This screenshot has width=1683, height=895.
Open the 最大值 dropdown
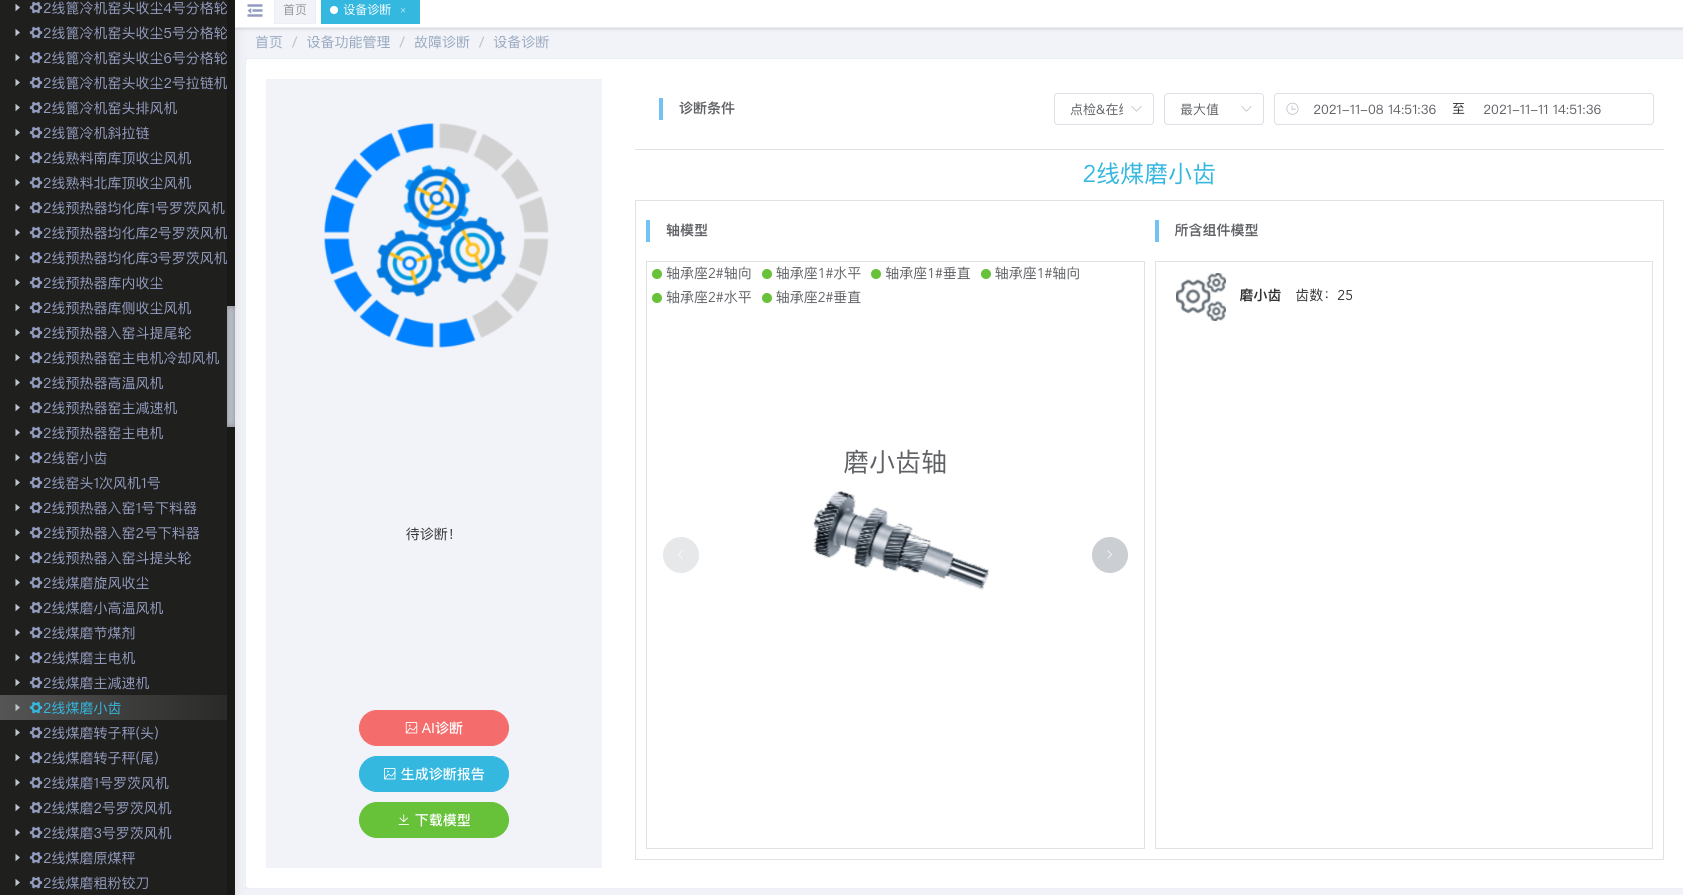click(1213, 109)
